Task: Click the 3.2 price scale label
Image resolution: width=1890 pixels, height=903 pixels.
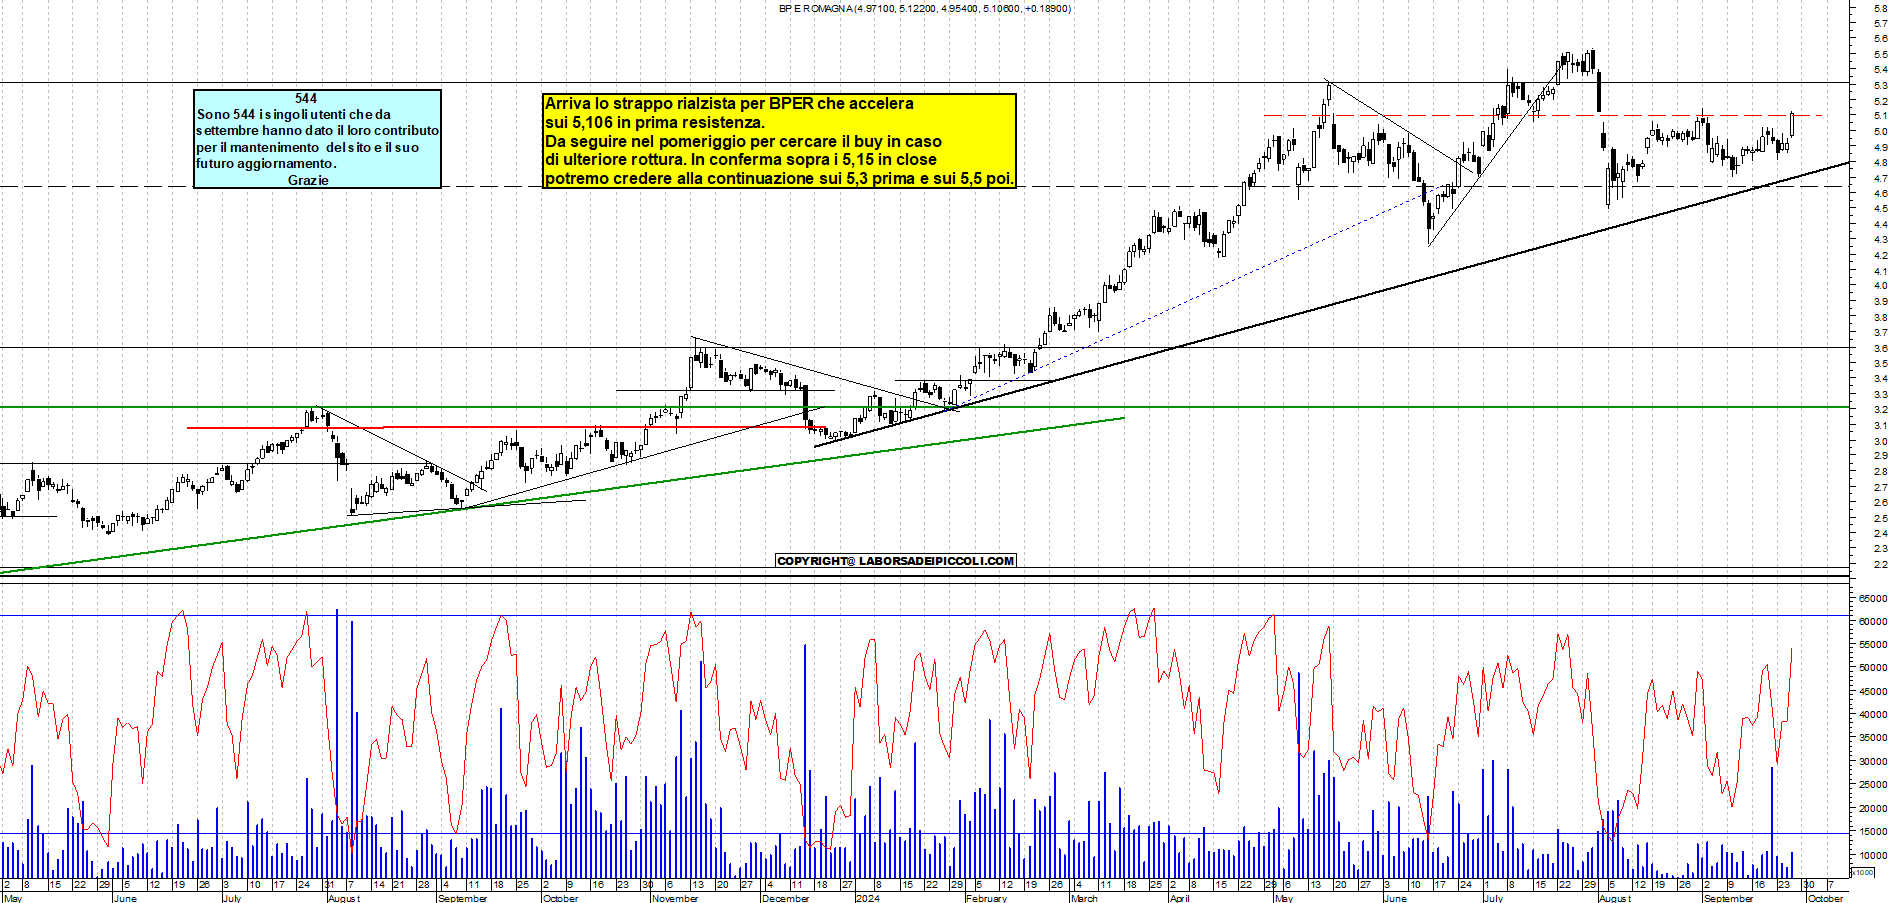Action: point(1881,410)
